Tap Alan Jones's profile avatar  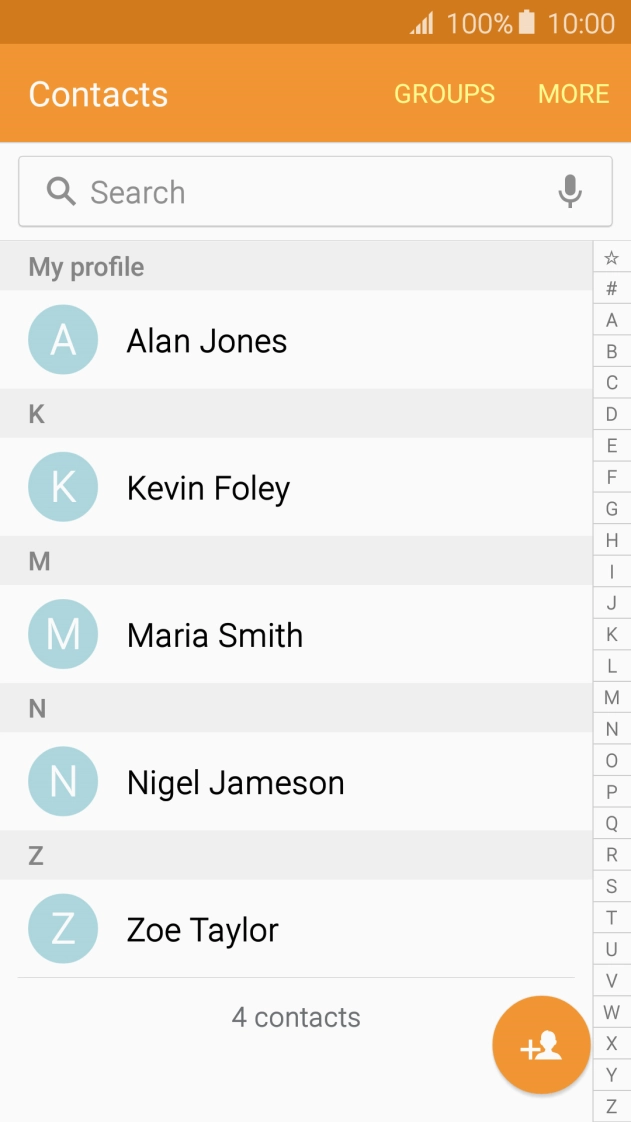63,340
